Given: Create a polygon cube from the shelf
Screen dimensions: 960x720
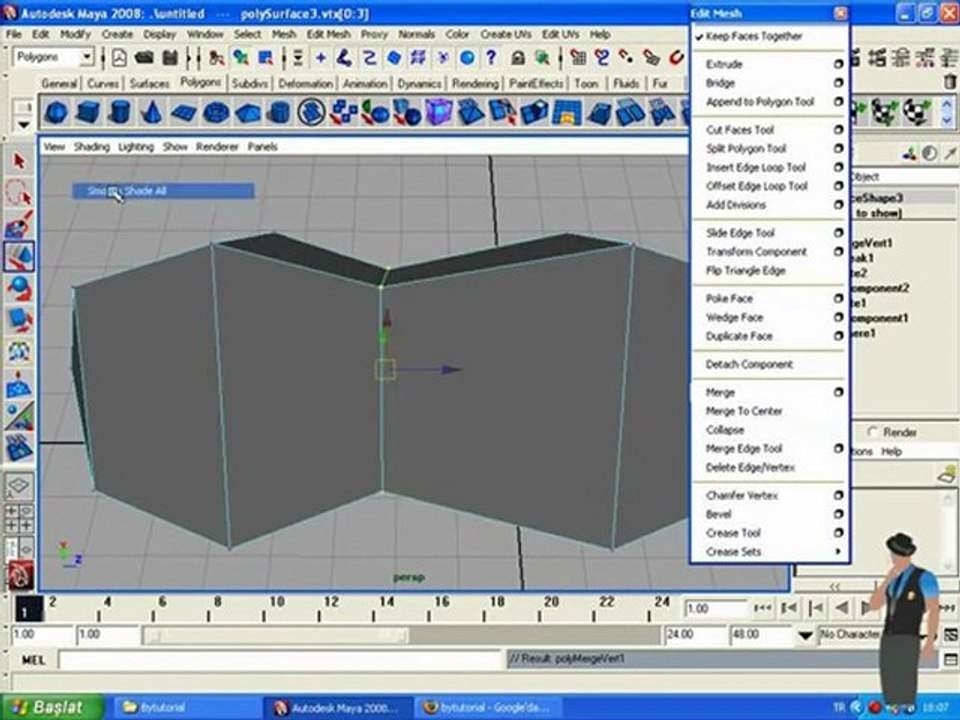Looking at the screenshot, I should pos(88,112).
